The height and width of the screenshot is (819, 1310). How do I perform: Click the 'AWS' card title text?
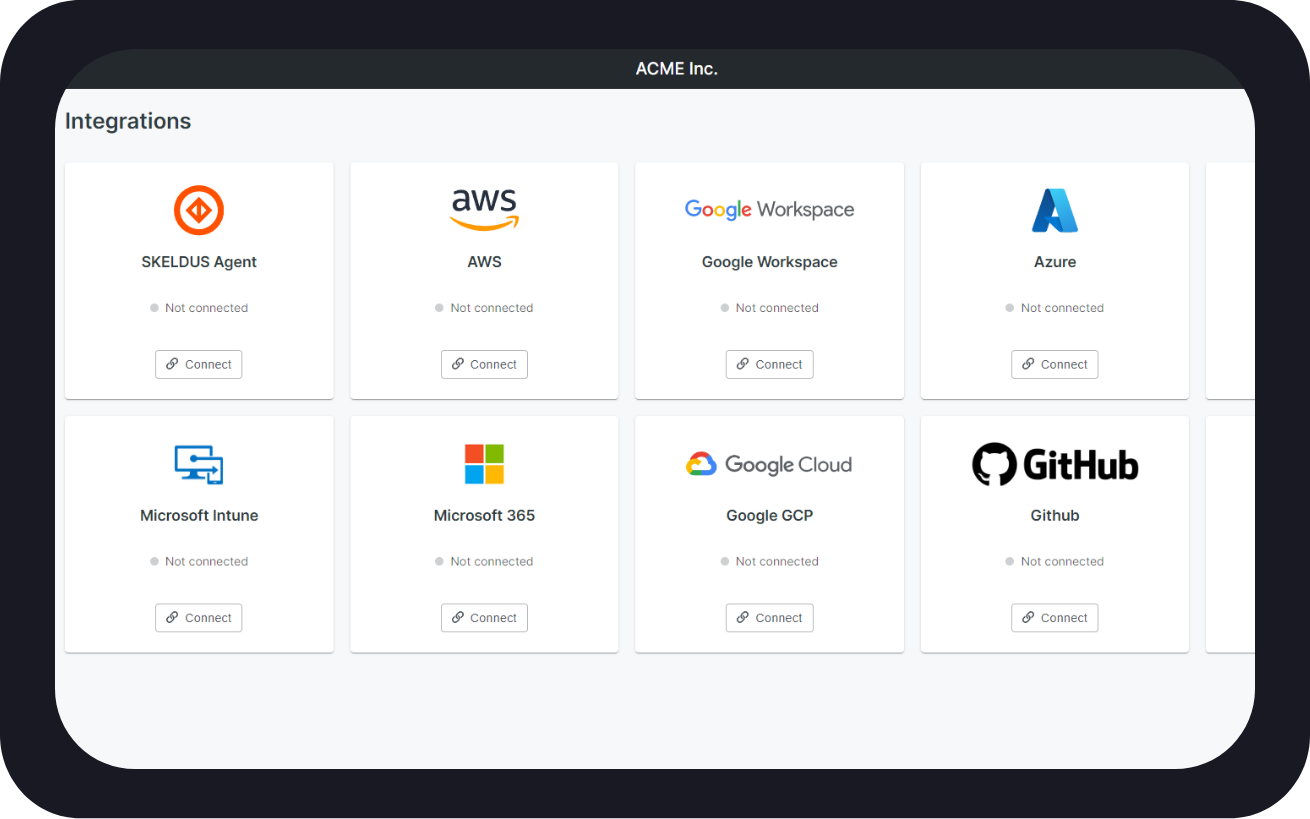click(484, 262)
